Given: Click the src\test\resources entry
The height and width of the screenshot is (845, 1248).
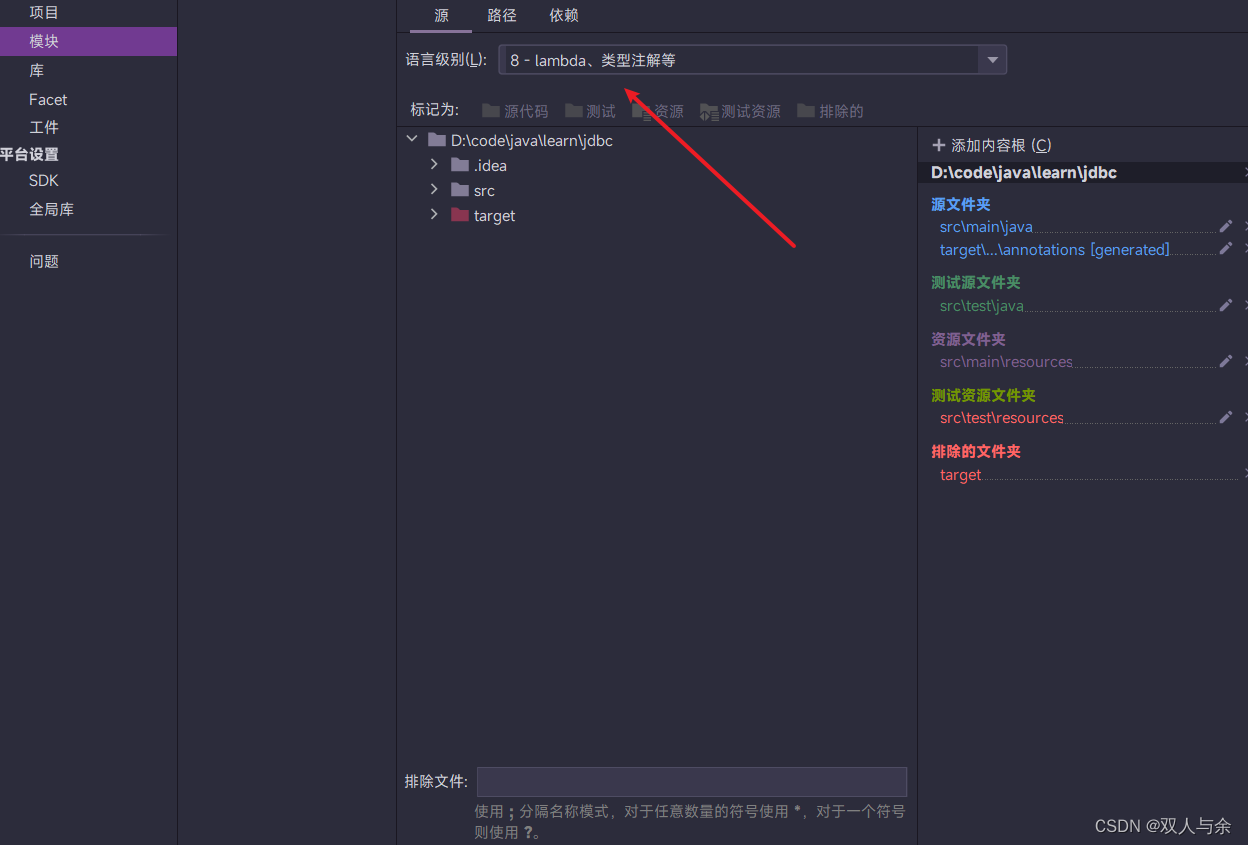Looking at the screenshot, I should point(1002,418).
